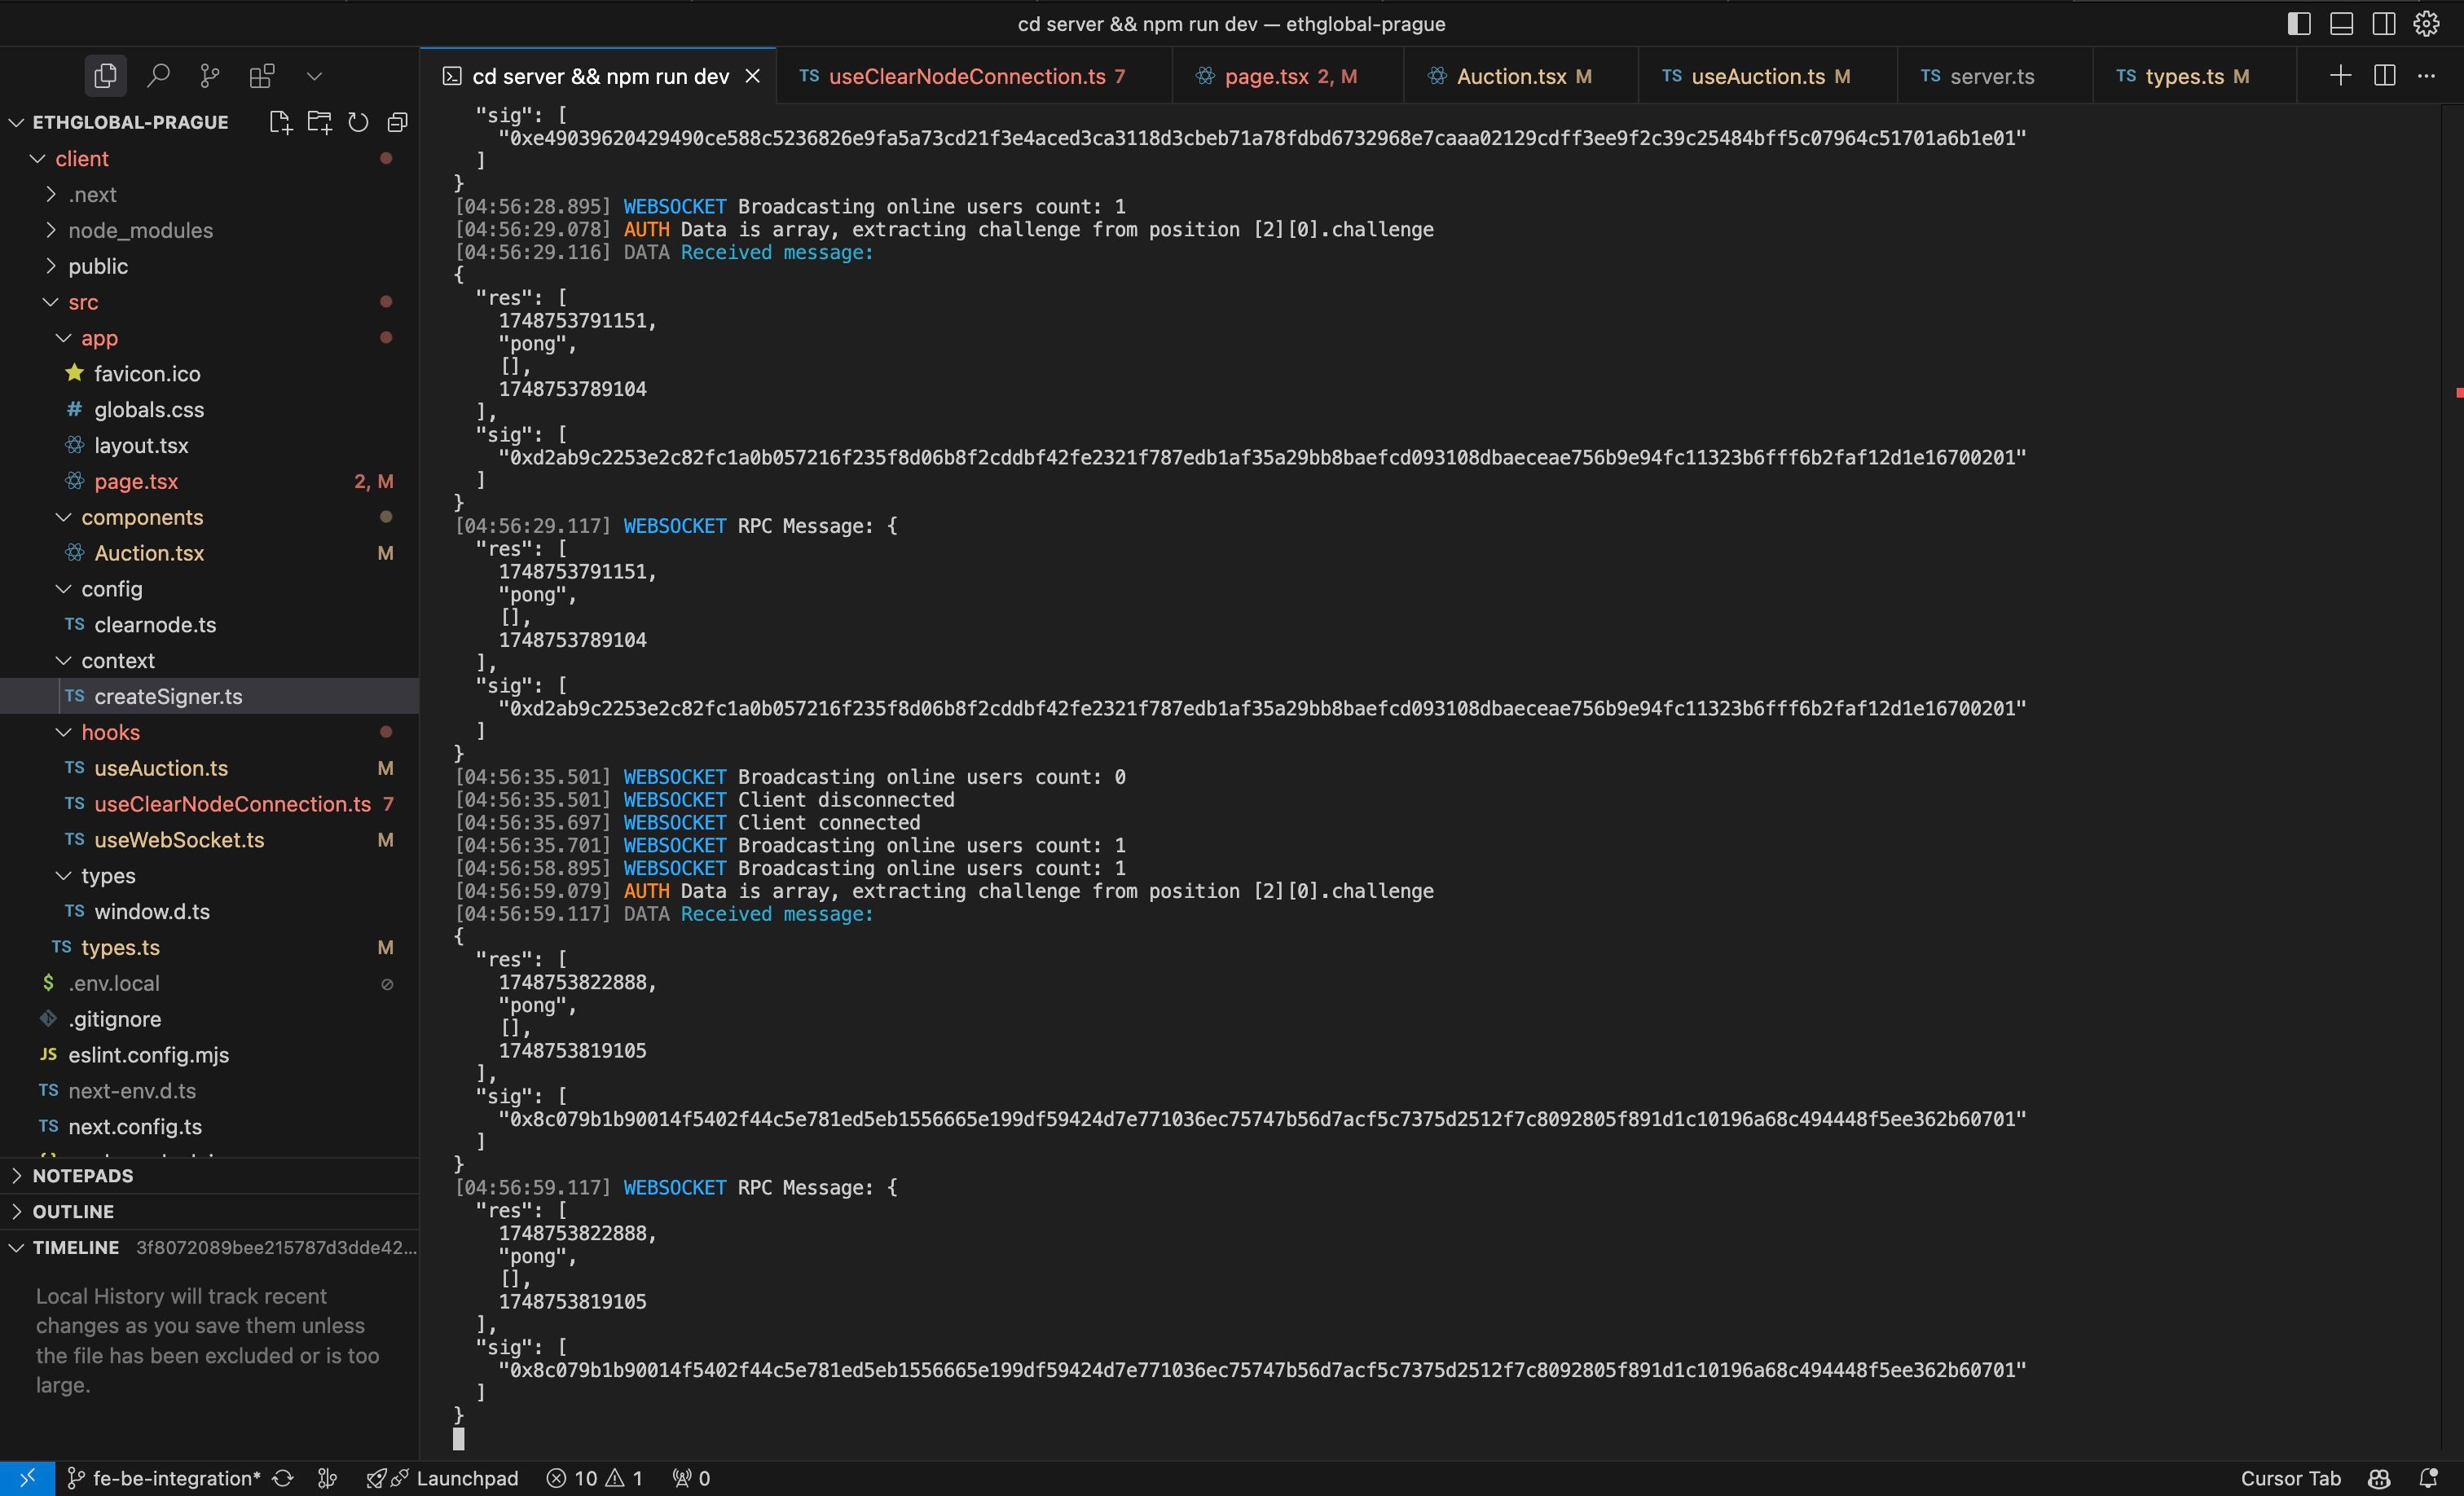Toggle bottom panel visibility in title bar

2341,23
